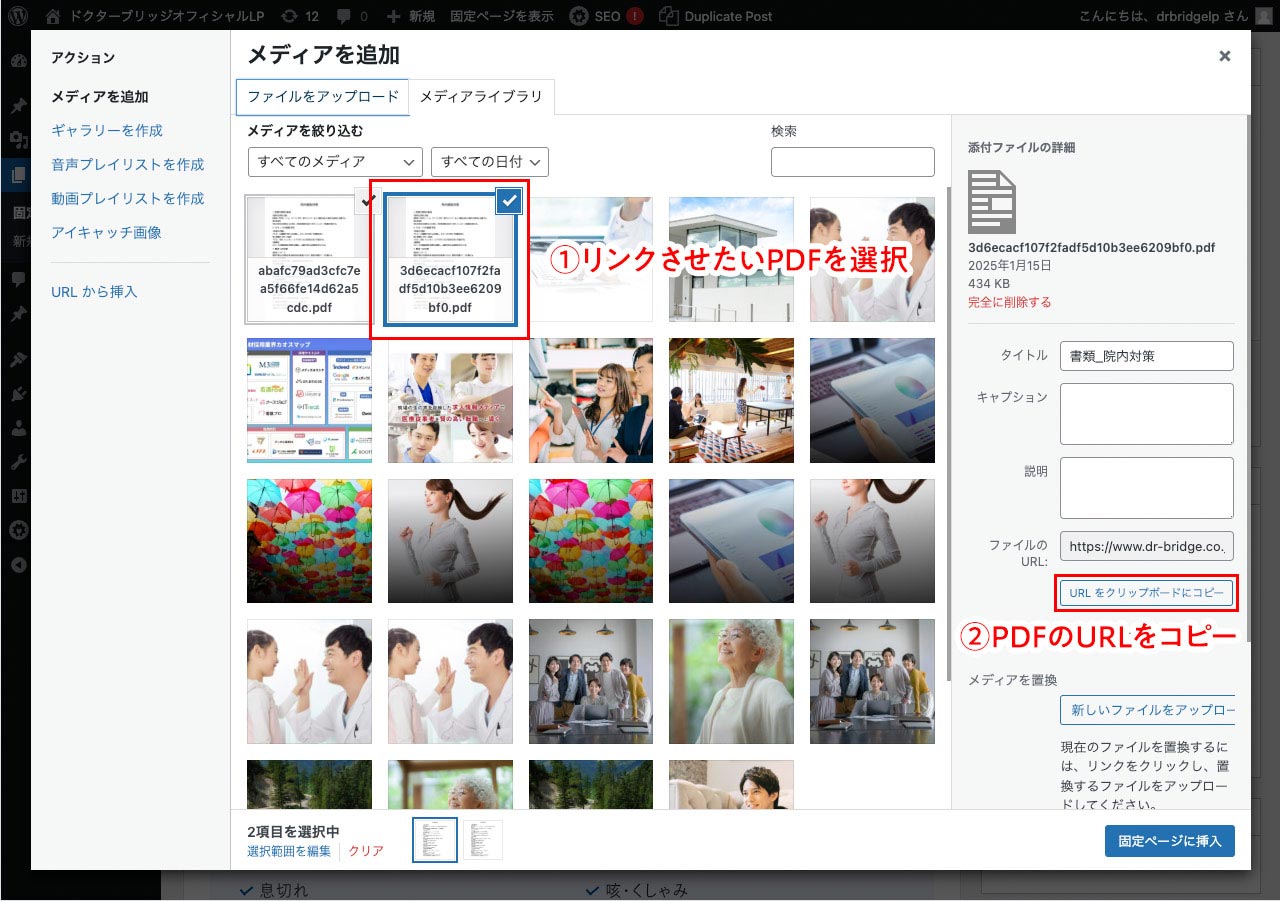This screenshot has width=1280, height=901.
Task: Select the abafc79ad3cfc7e...cdc.pdf file thumbnail
Action: [309, 259]
